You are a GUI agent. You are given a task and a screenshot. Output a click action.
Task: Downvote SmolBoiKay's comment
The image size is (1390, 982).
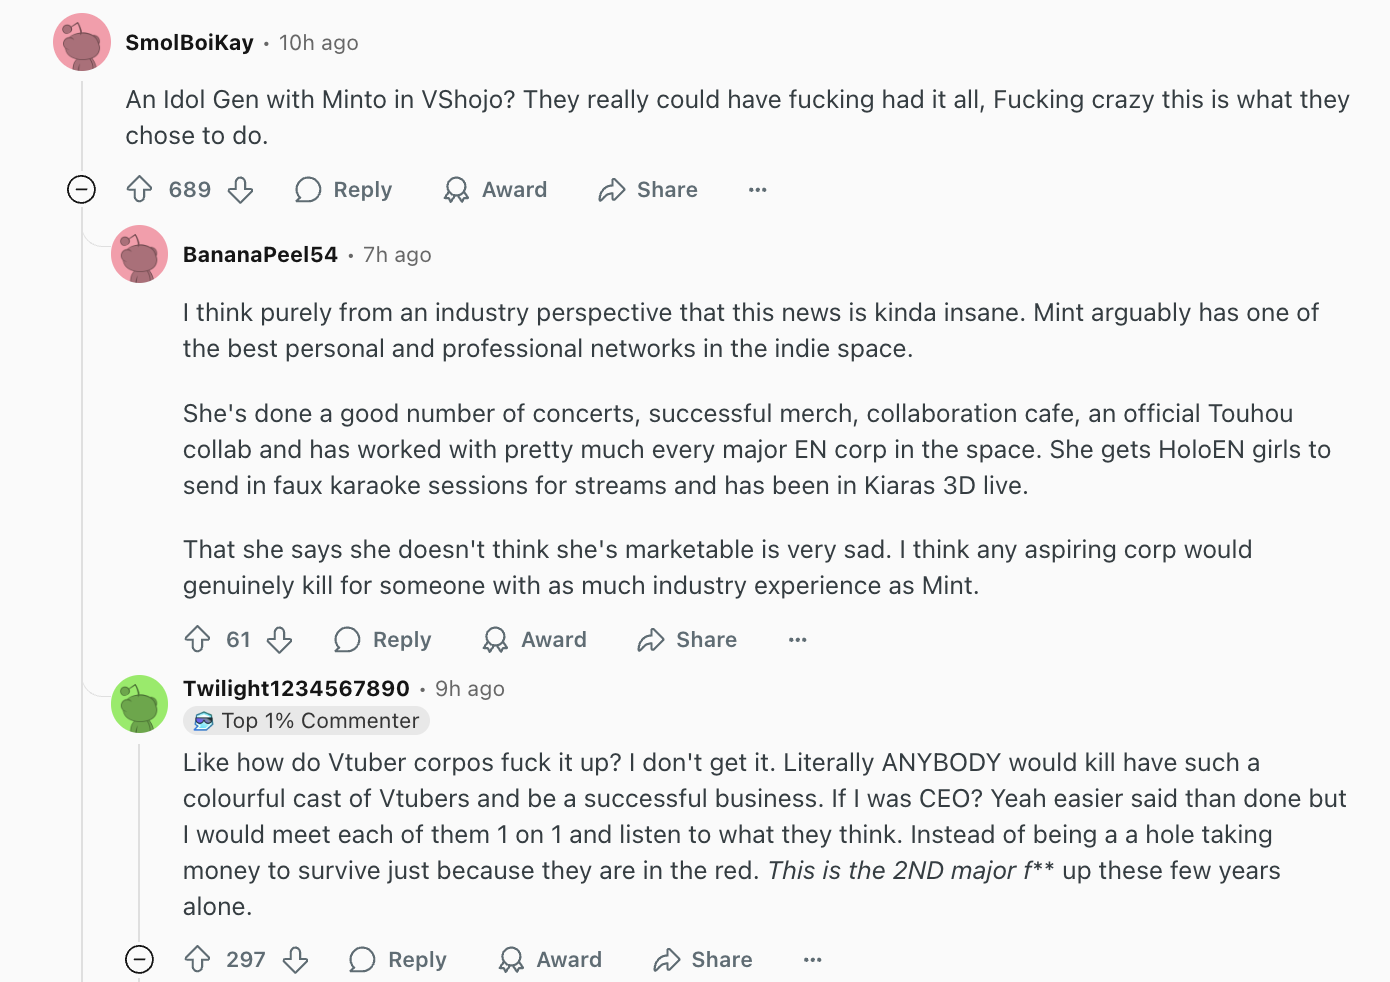[240, 190]
